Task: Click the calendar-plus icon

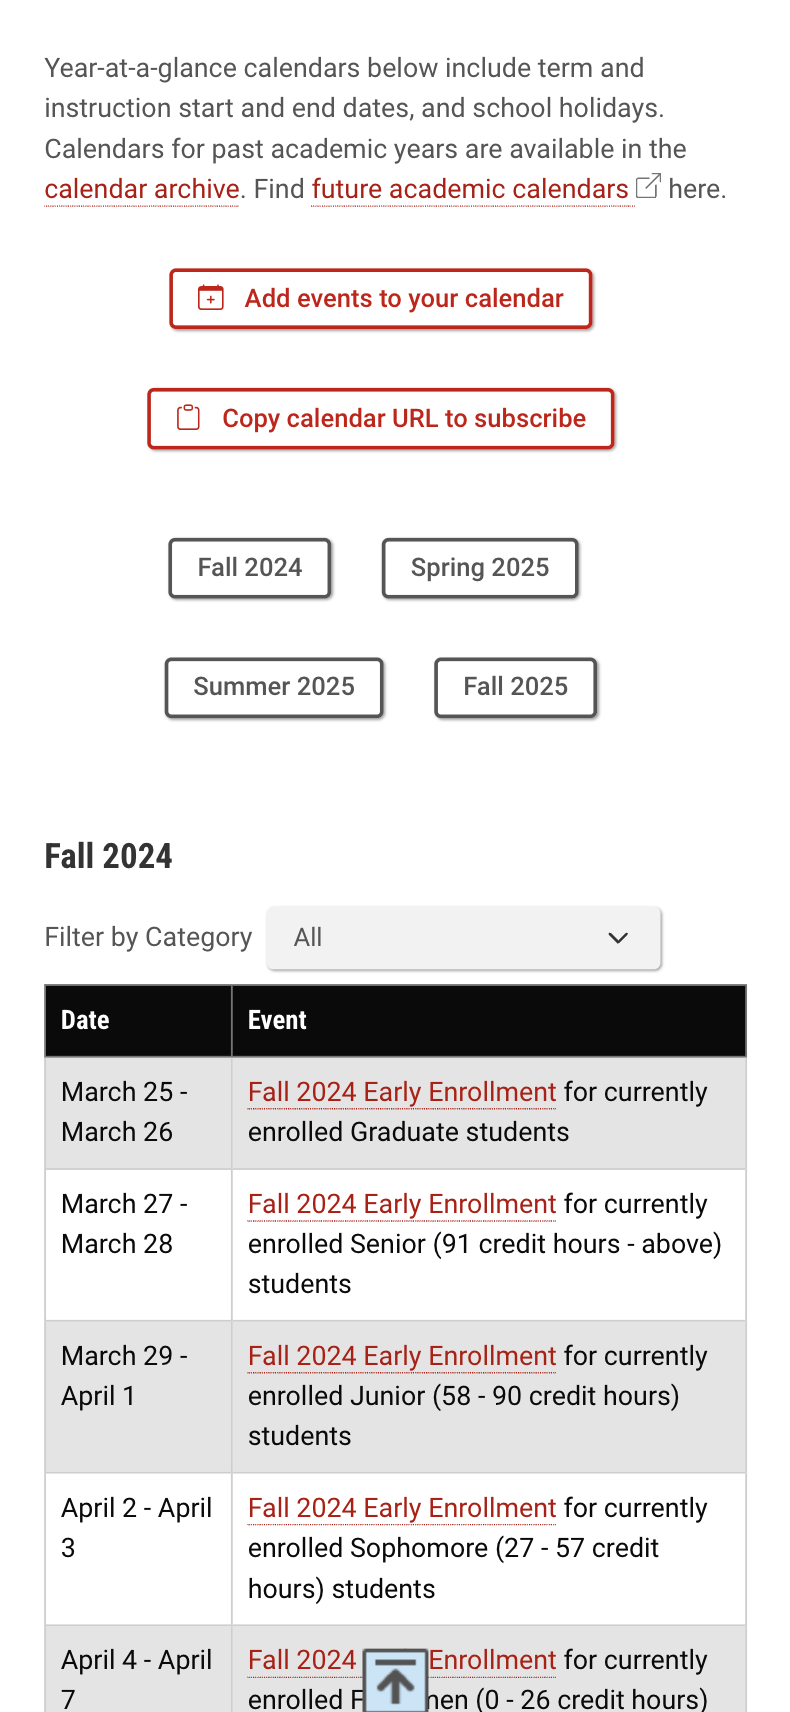Action: 211,298
